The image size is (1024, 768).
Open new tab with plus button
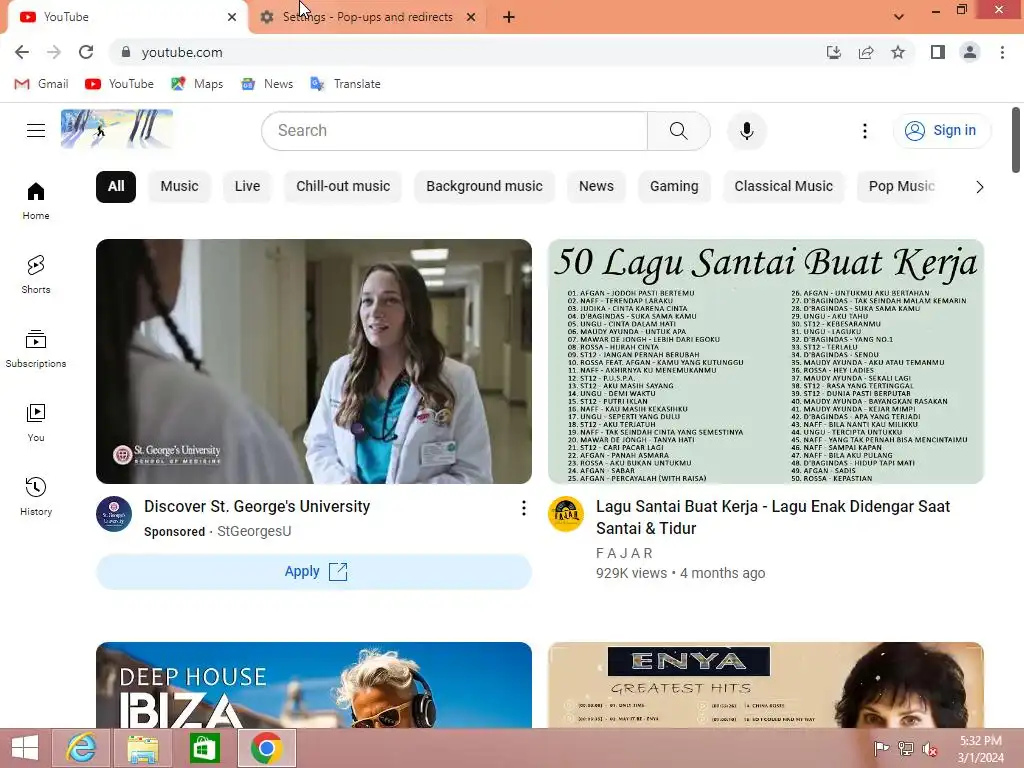pos(509,17)
